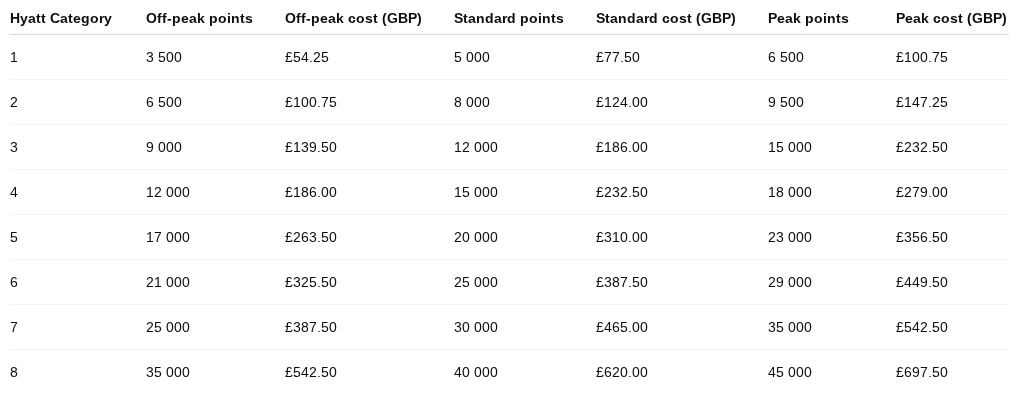Select the £697.50 peak cost cell
This screenshot has width=1009, height=412.
[x=922, y=372]
